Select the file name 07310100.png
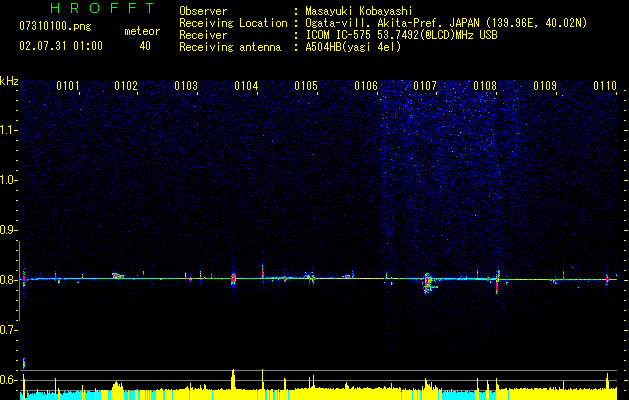 (x=55, y=27)
